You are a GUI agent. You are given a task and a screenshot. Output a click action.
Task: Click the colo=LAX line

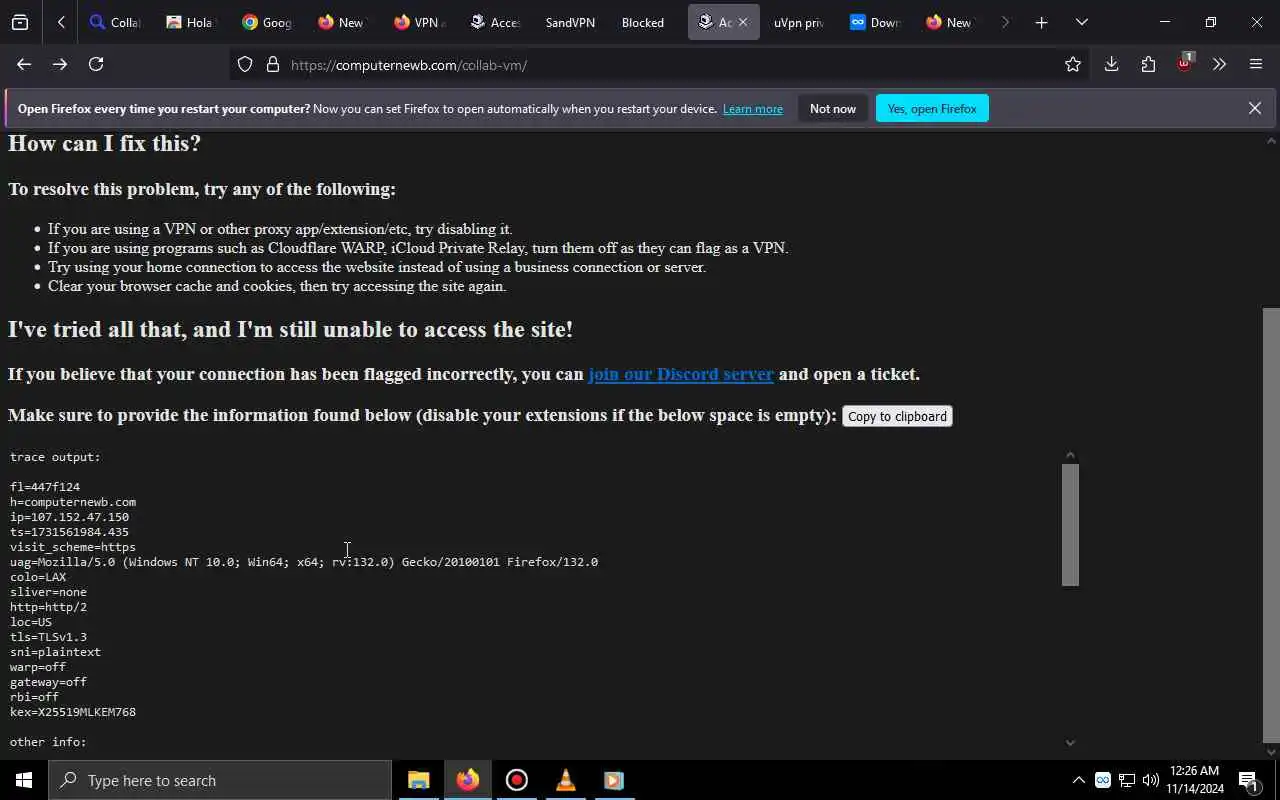pos(38,577)
